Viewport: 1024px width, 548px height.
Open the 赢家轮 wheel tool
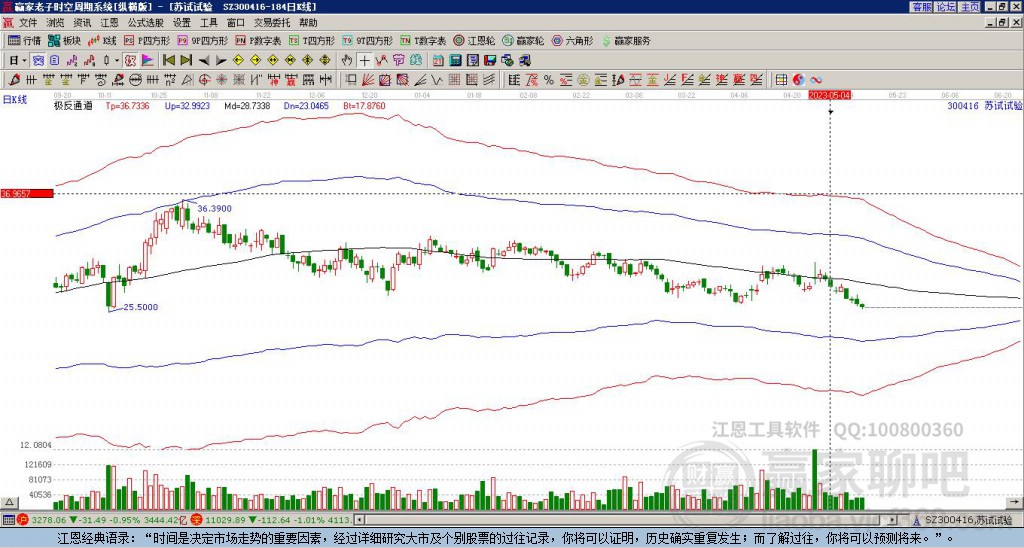pyautogui.click(x=523, y=40)
